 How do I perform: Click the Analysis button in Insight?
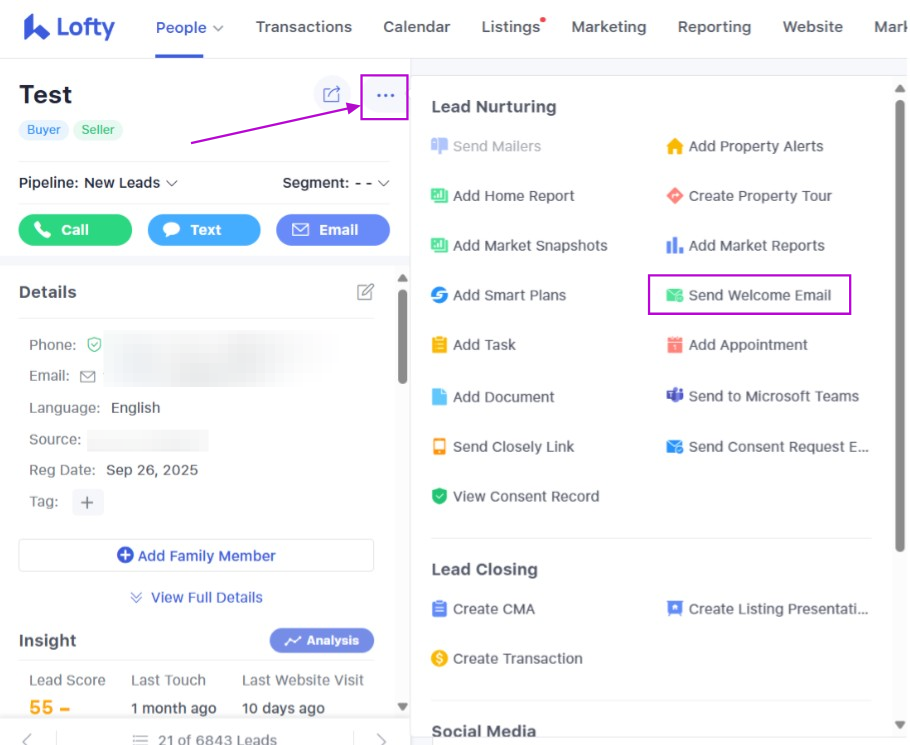[321, 640]
